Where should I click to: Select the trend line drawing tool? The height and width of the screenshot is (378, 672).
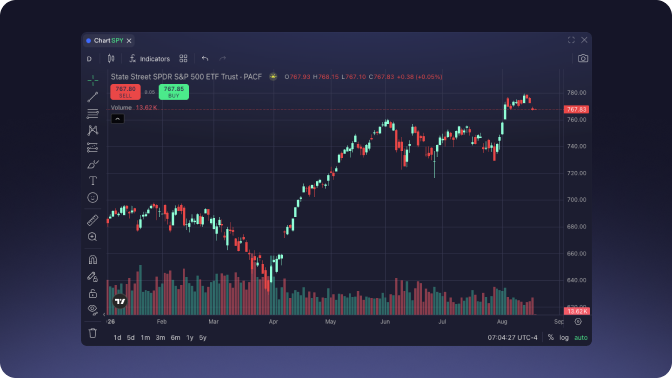[93, 97]
